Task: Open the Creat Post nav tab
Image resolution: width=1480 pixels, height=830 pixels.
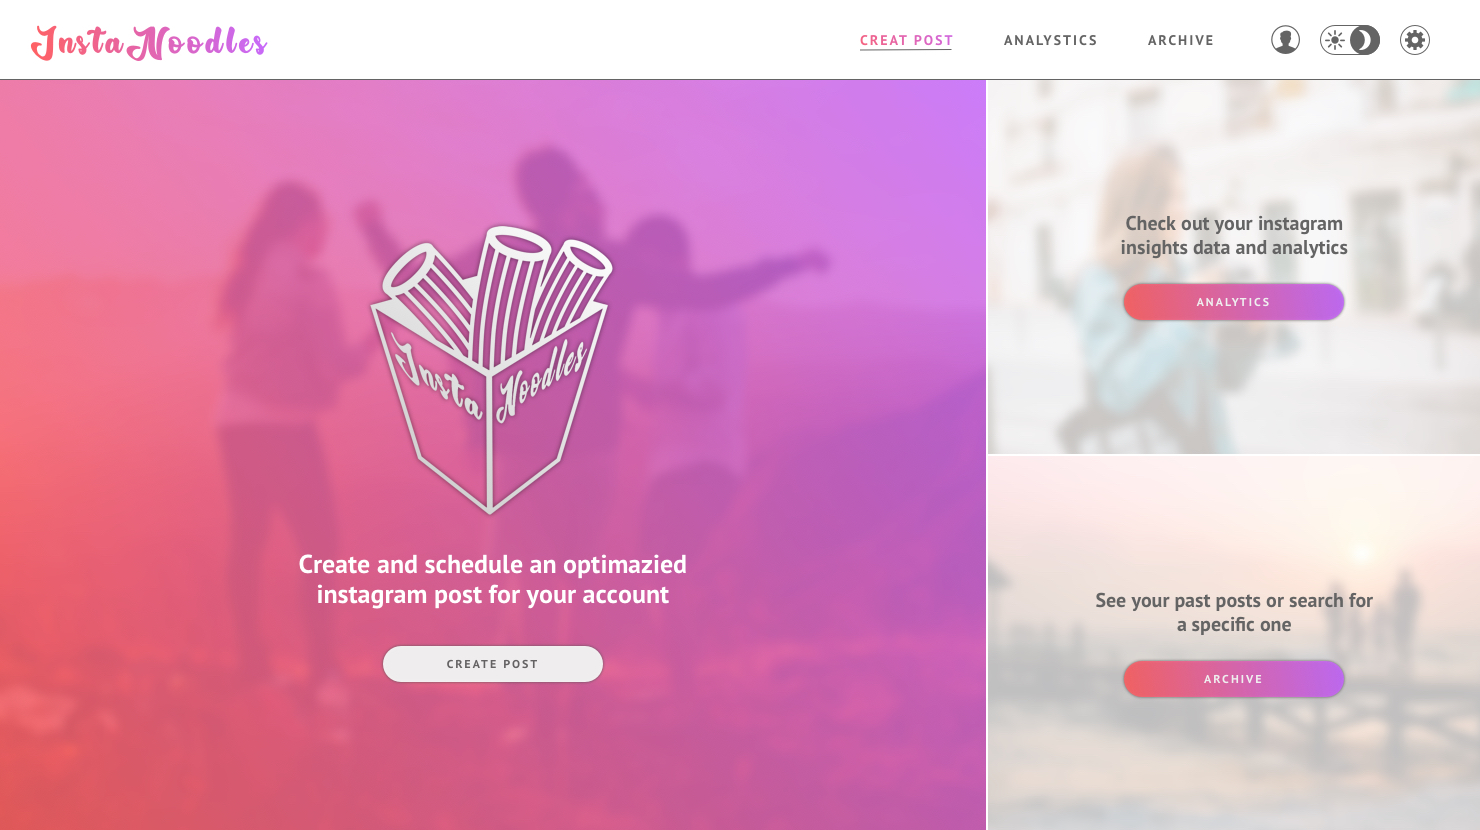Action: 906,40
